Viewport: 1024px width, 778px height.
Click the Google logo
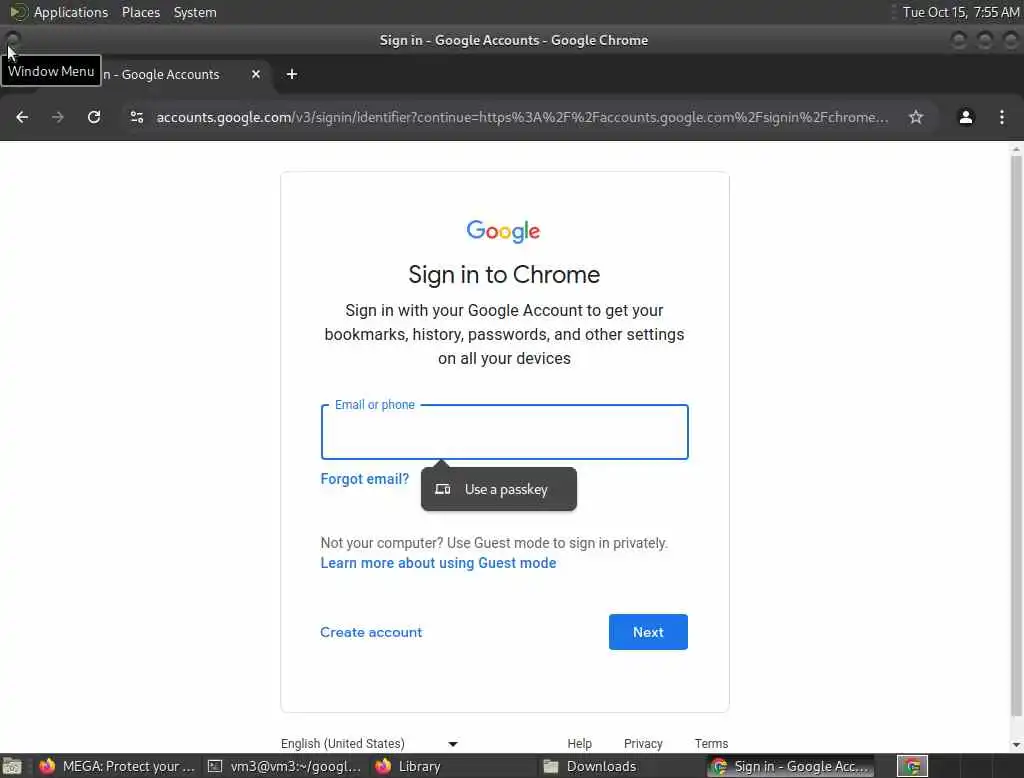(504, 231)
